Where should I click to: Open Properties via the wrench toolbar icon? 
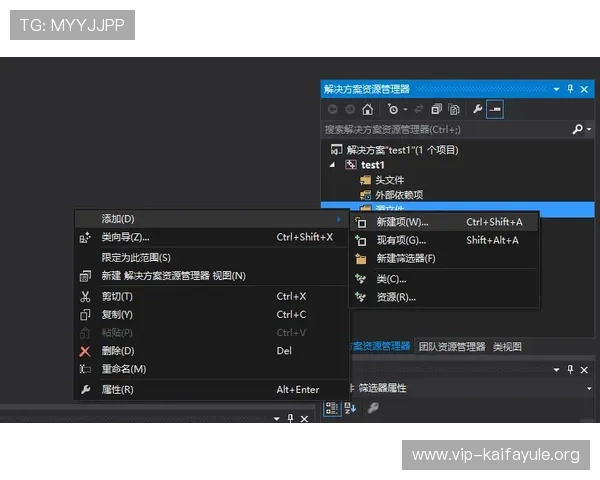click(478, 109)
